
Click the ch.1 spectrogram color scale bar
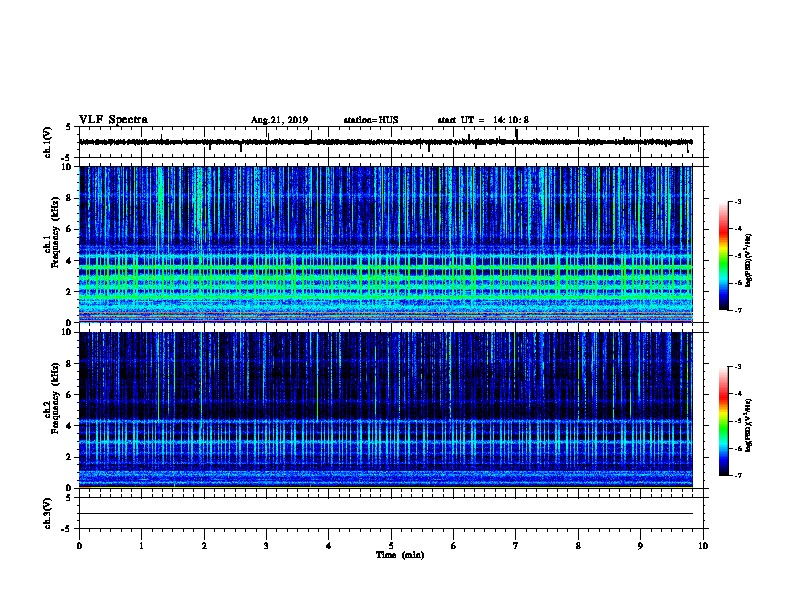pyautogui.click(x=724, y=256)
